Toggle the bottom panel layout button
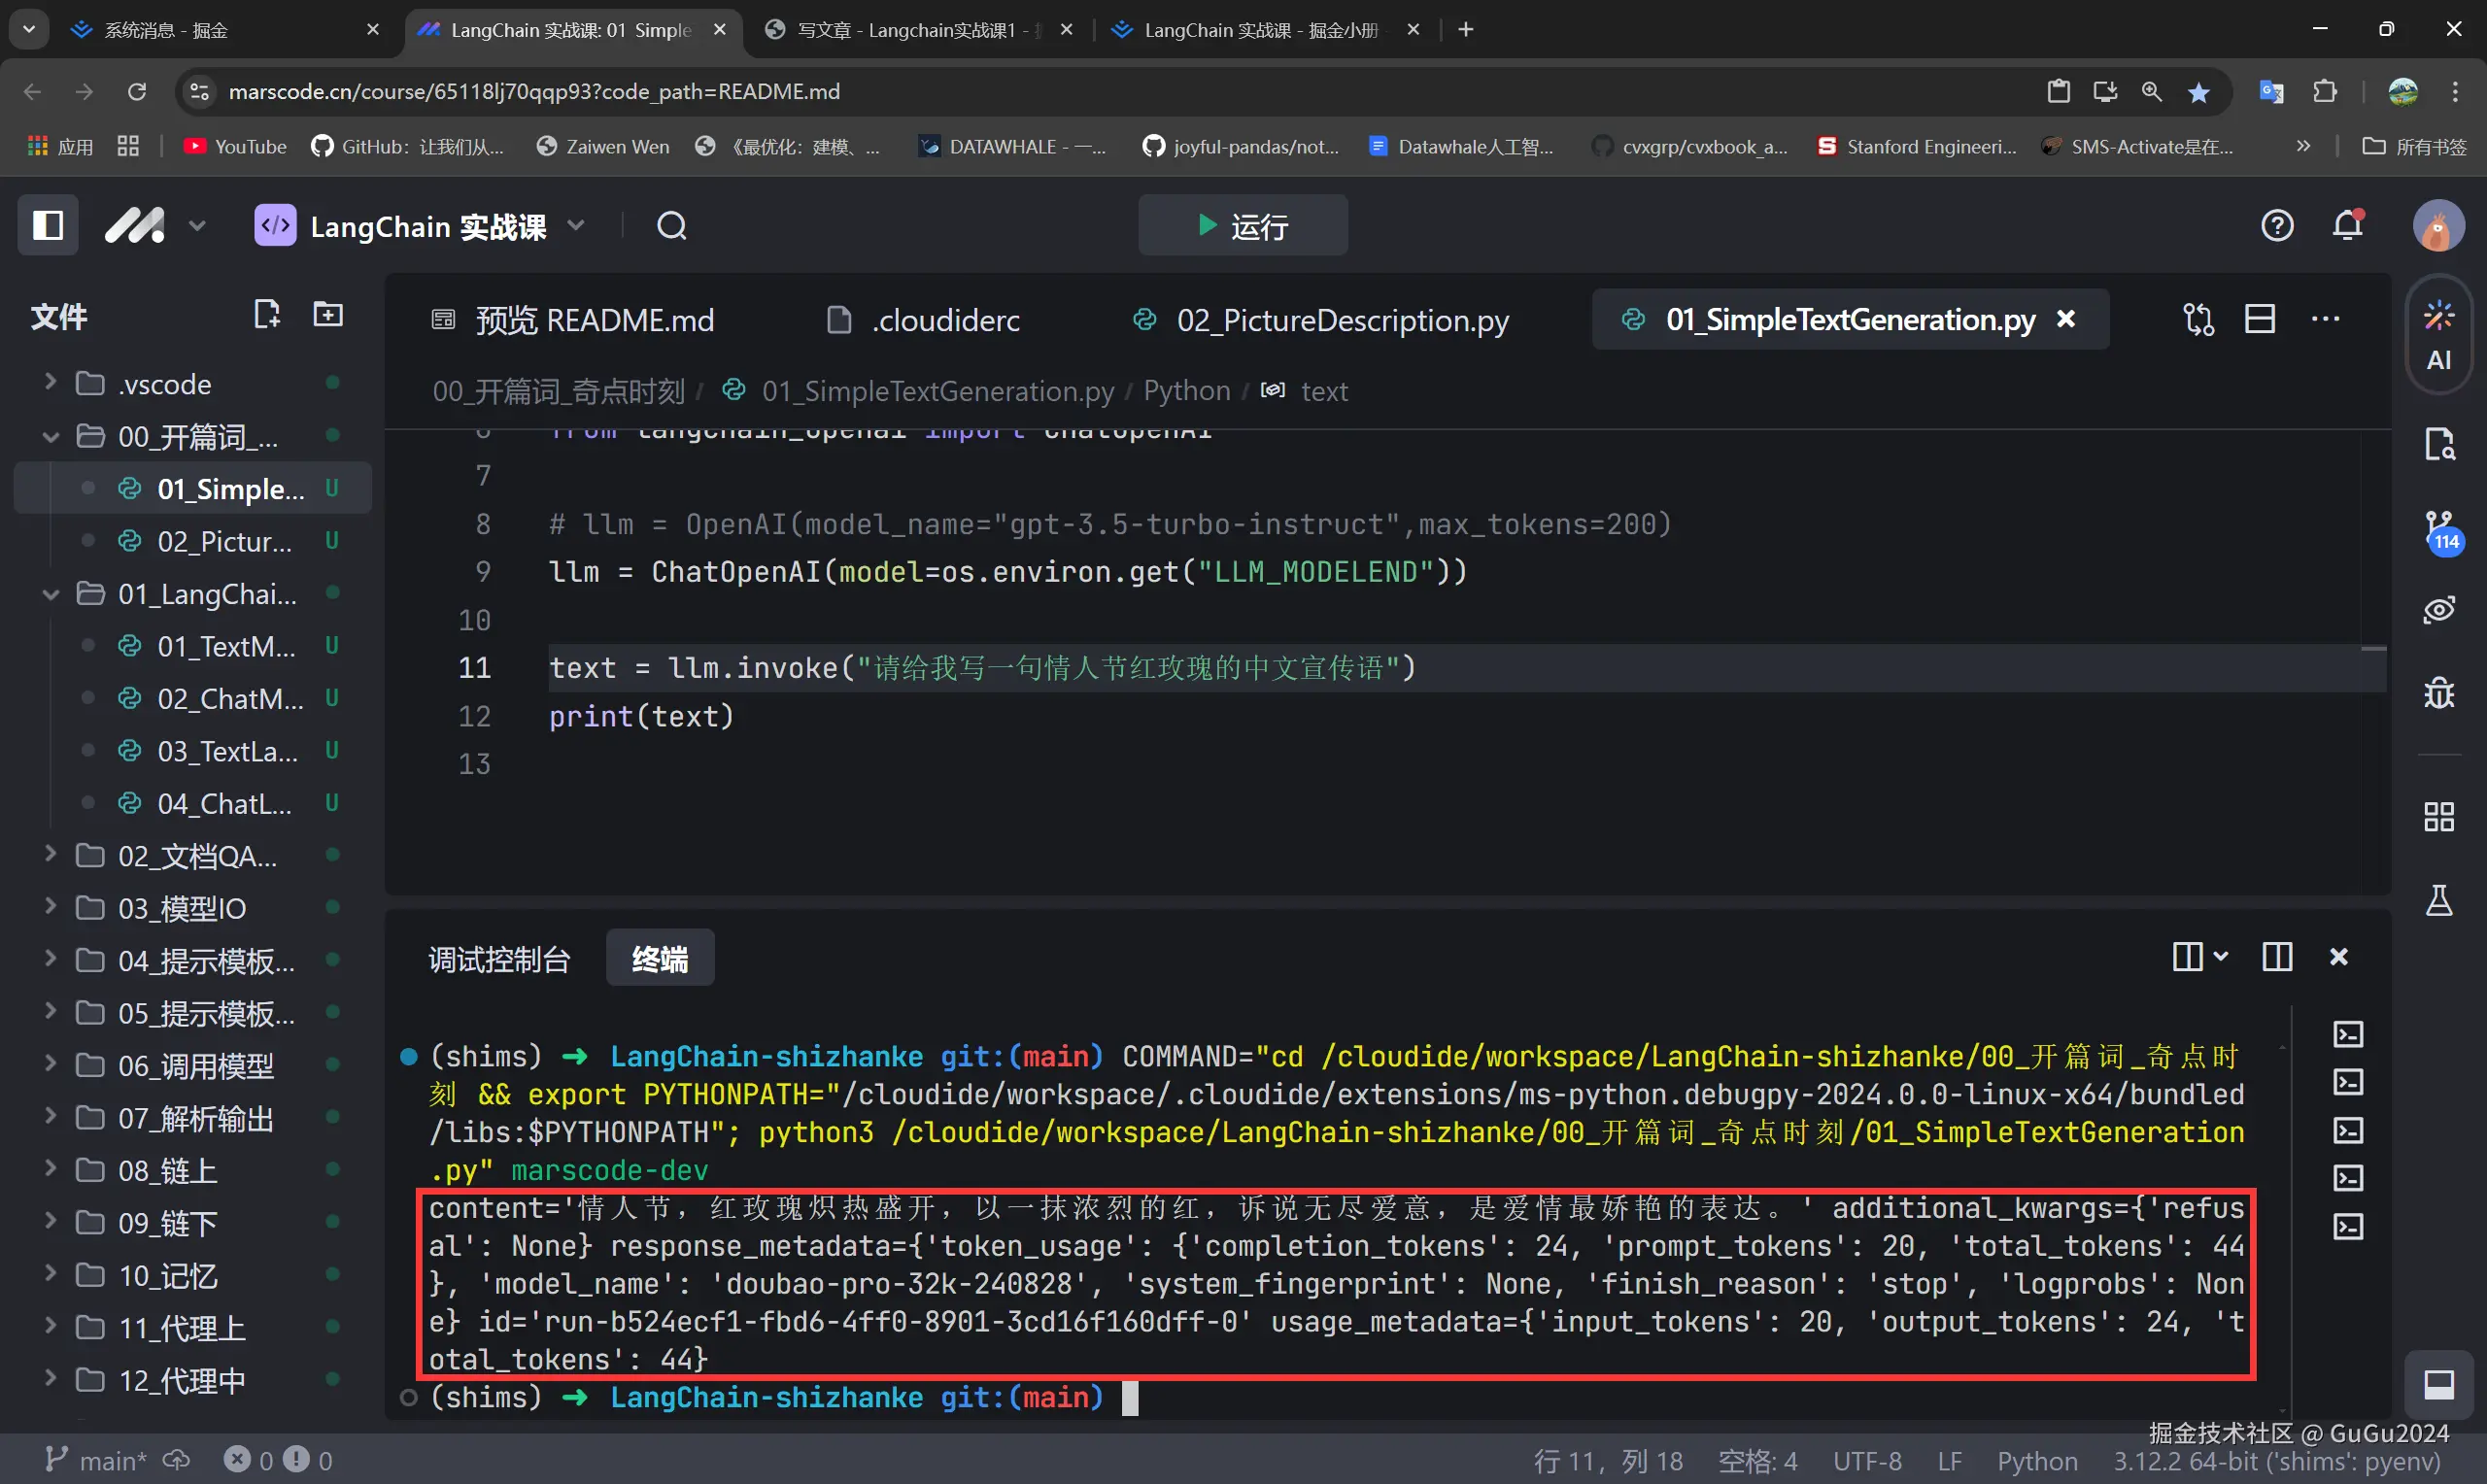 [x=2438, y=1385]
